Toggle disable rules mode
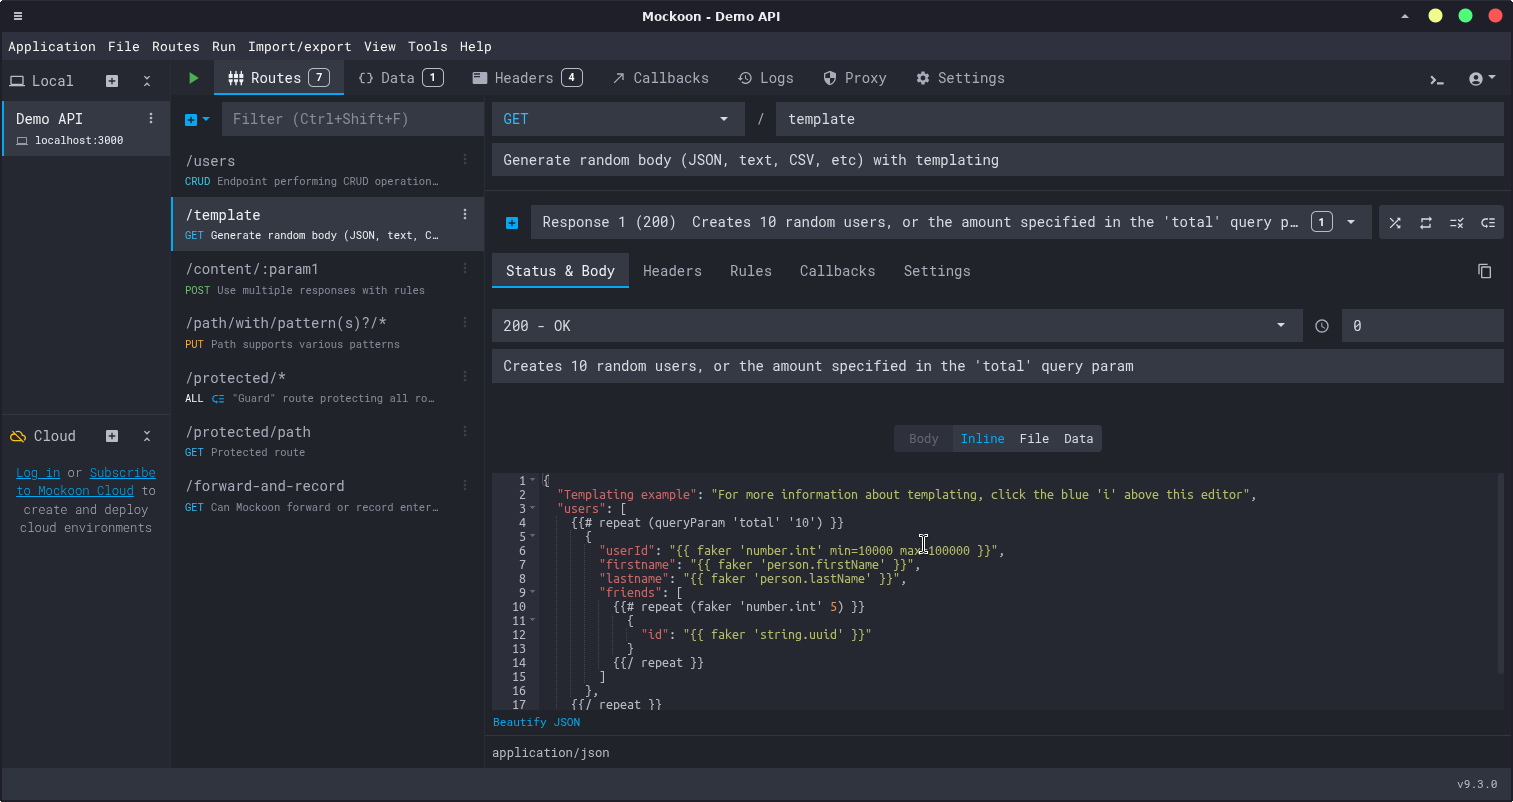The image size is (1513, 802). point(1457,223)
